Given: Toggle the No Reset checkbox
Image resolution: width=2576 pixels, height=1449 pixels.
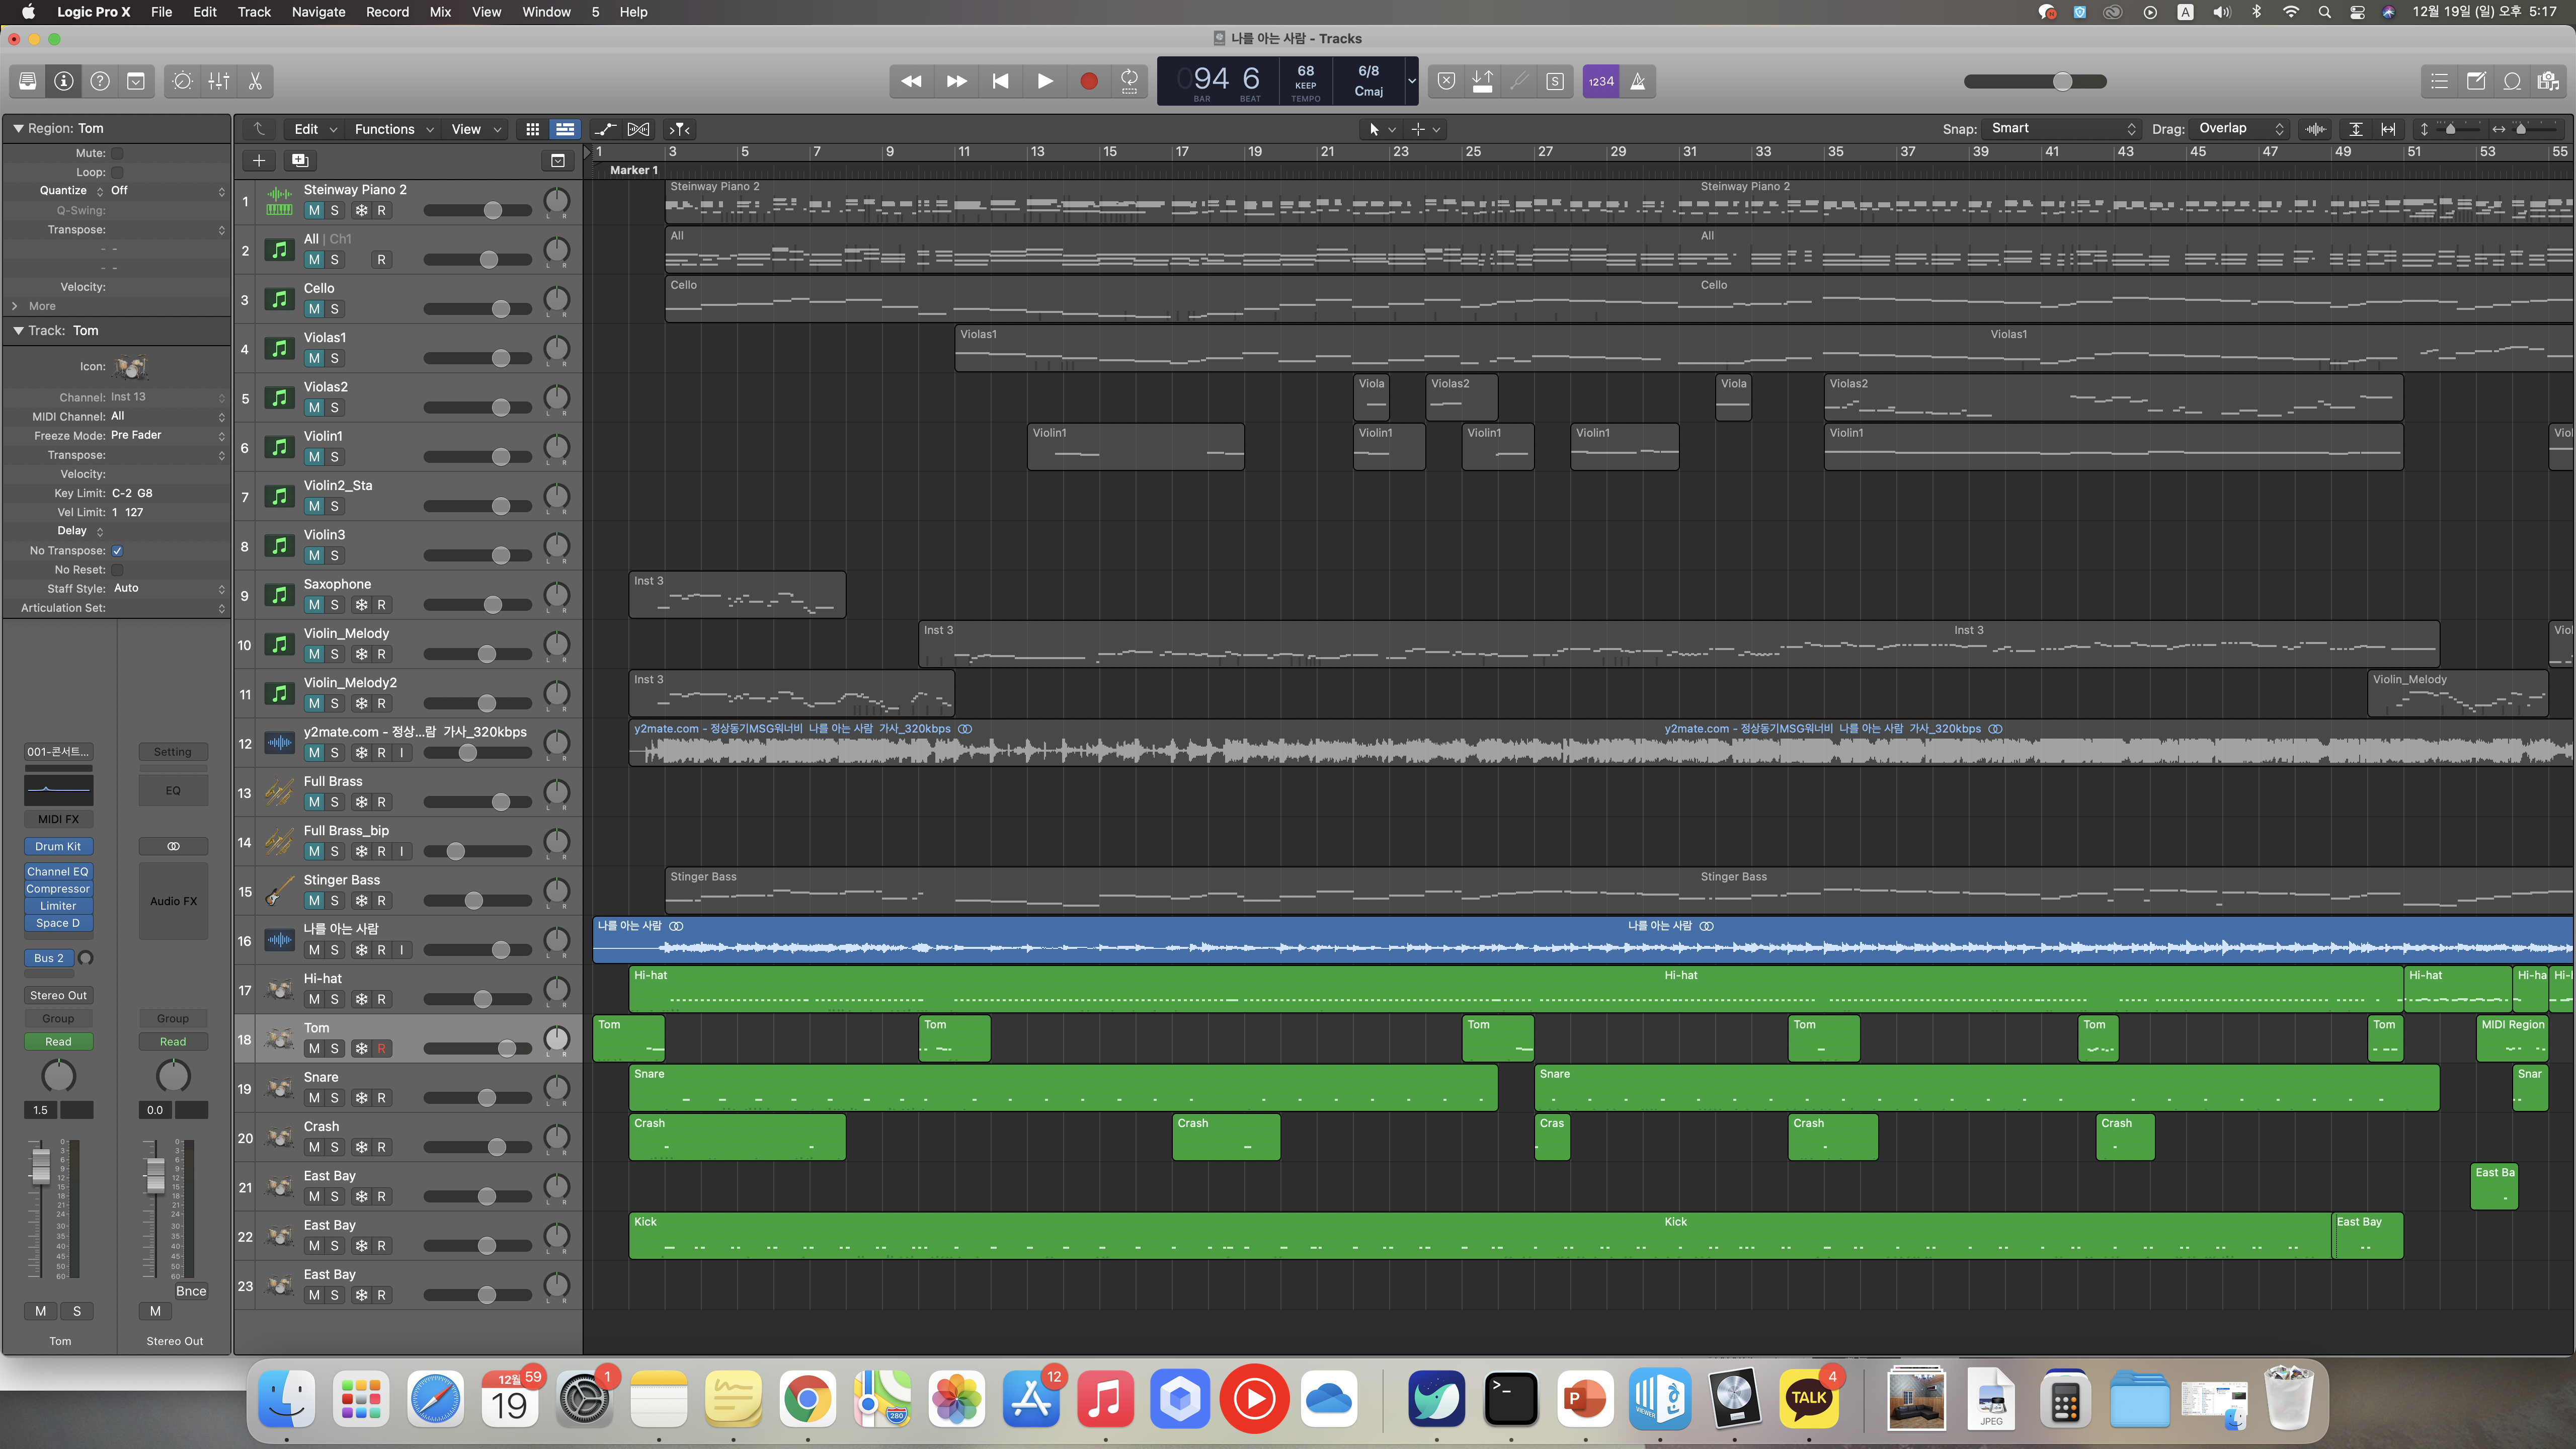Looking at the screenshot, I should [117, 570].
